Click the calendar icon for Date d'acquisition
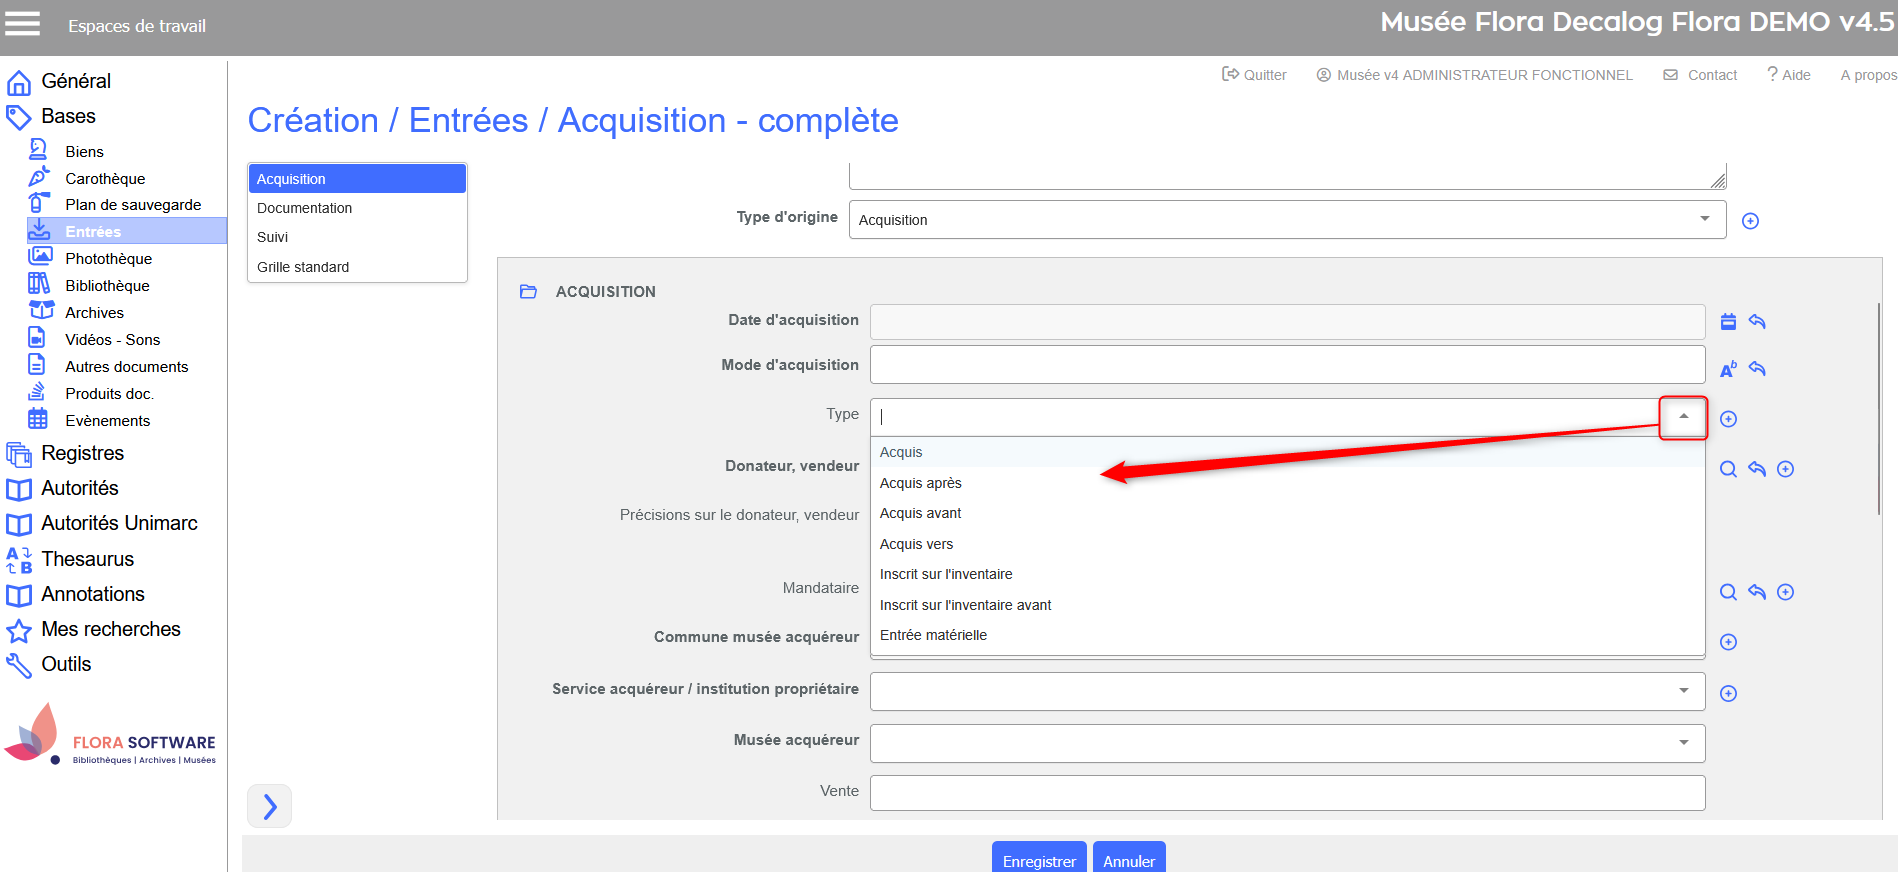This screenshot has height=872, width=1898. click(1728, 322)
